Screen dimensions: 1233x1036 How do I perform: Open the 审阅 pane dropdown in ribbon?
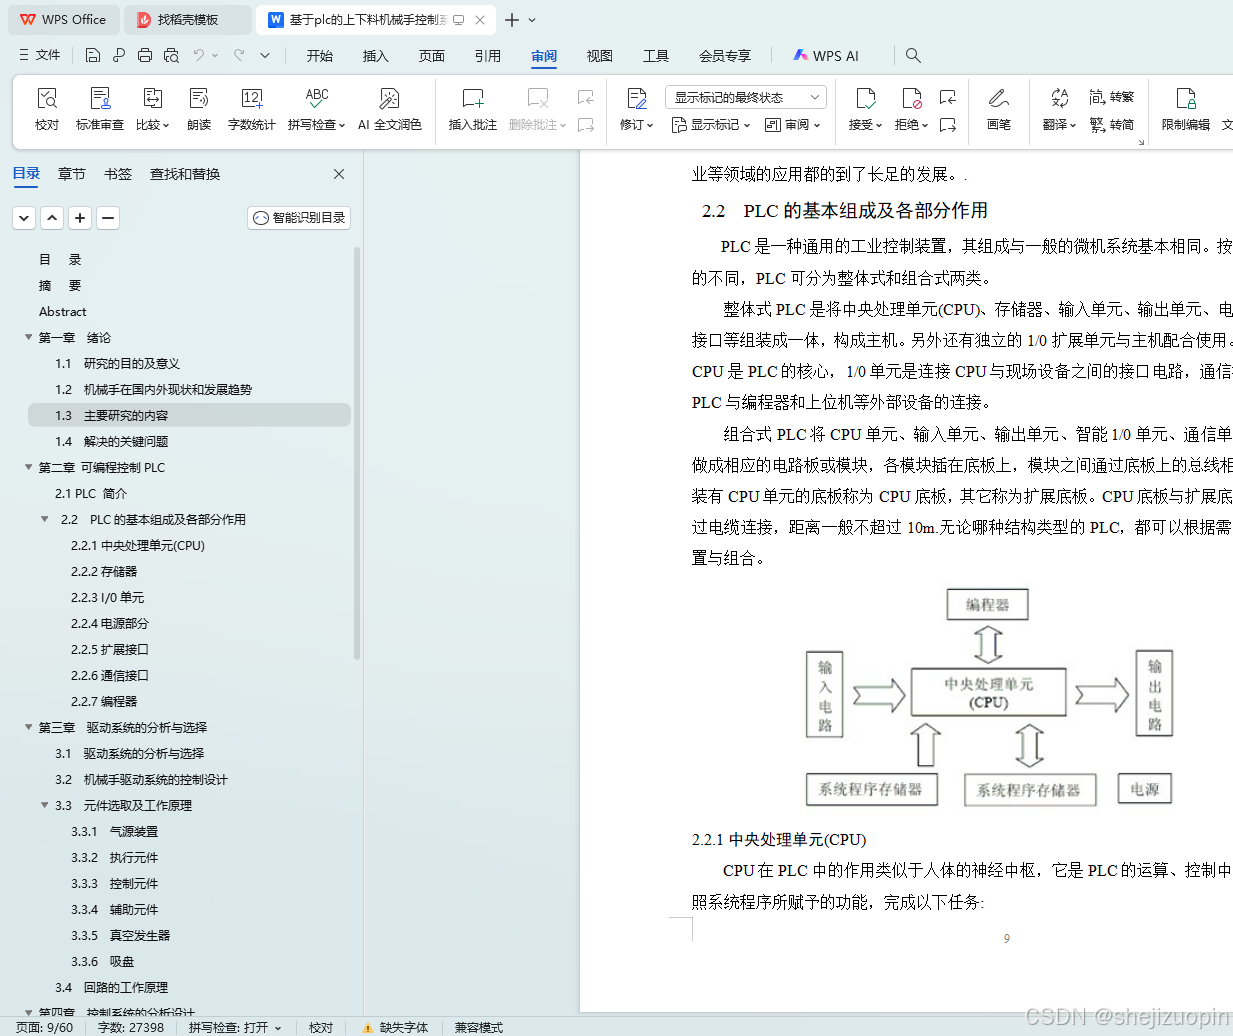pos(793,125)
